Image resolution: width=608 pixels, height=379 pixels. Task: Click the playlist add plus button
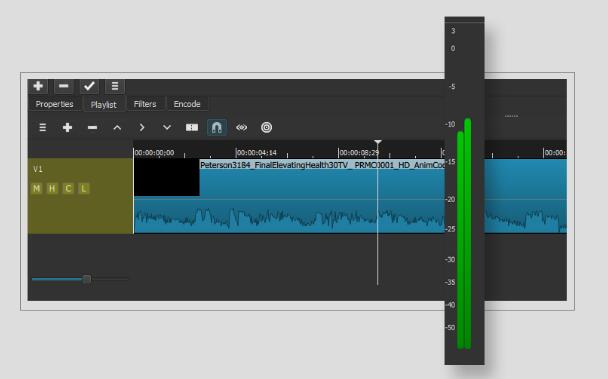pos(38,86)
